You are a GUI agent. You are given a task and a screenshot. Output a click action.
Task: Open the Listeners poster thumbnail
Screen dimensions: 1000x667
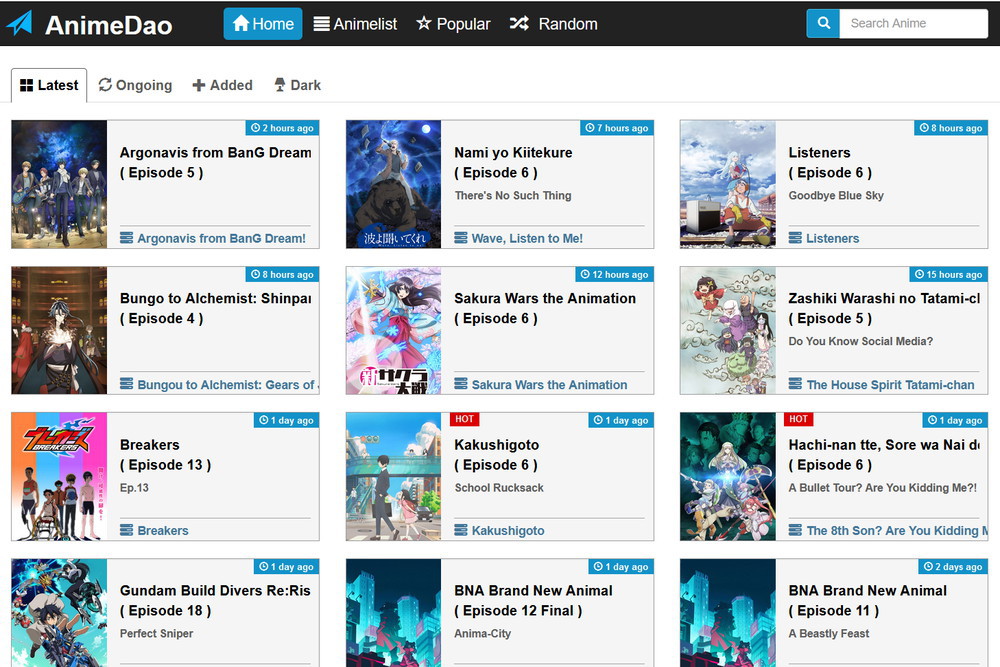point(728,184)
